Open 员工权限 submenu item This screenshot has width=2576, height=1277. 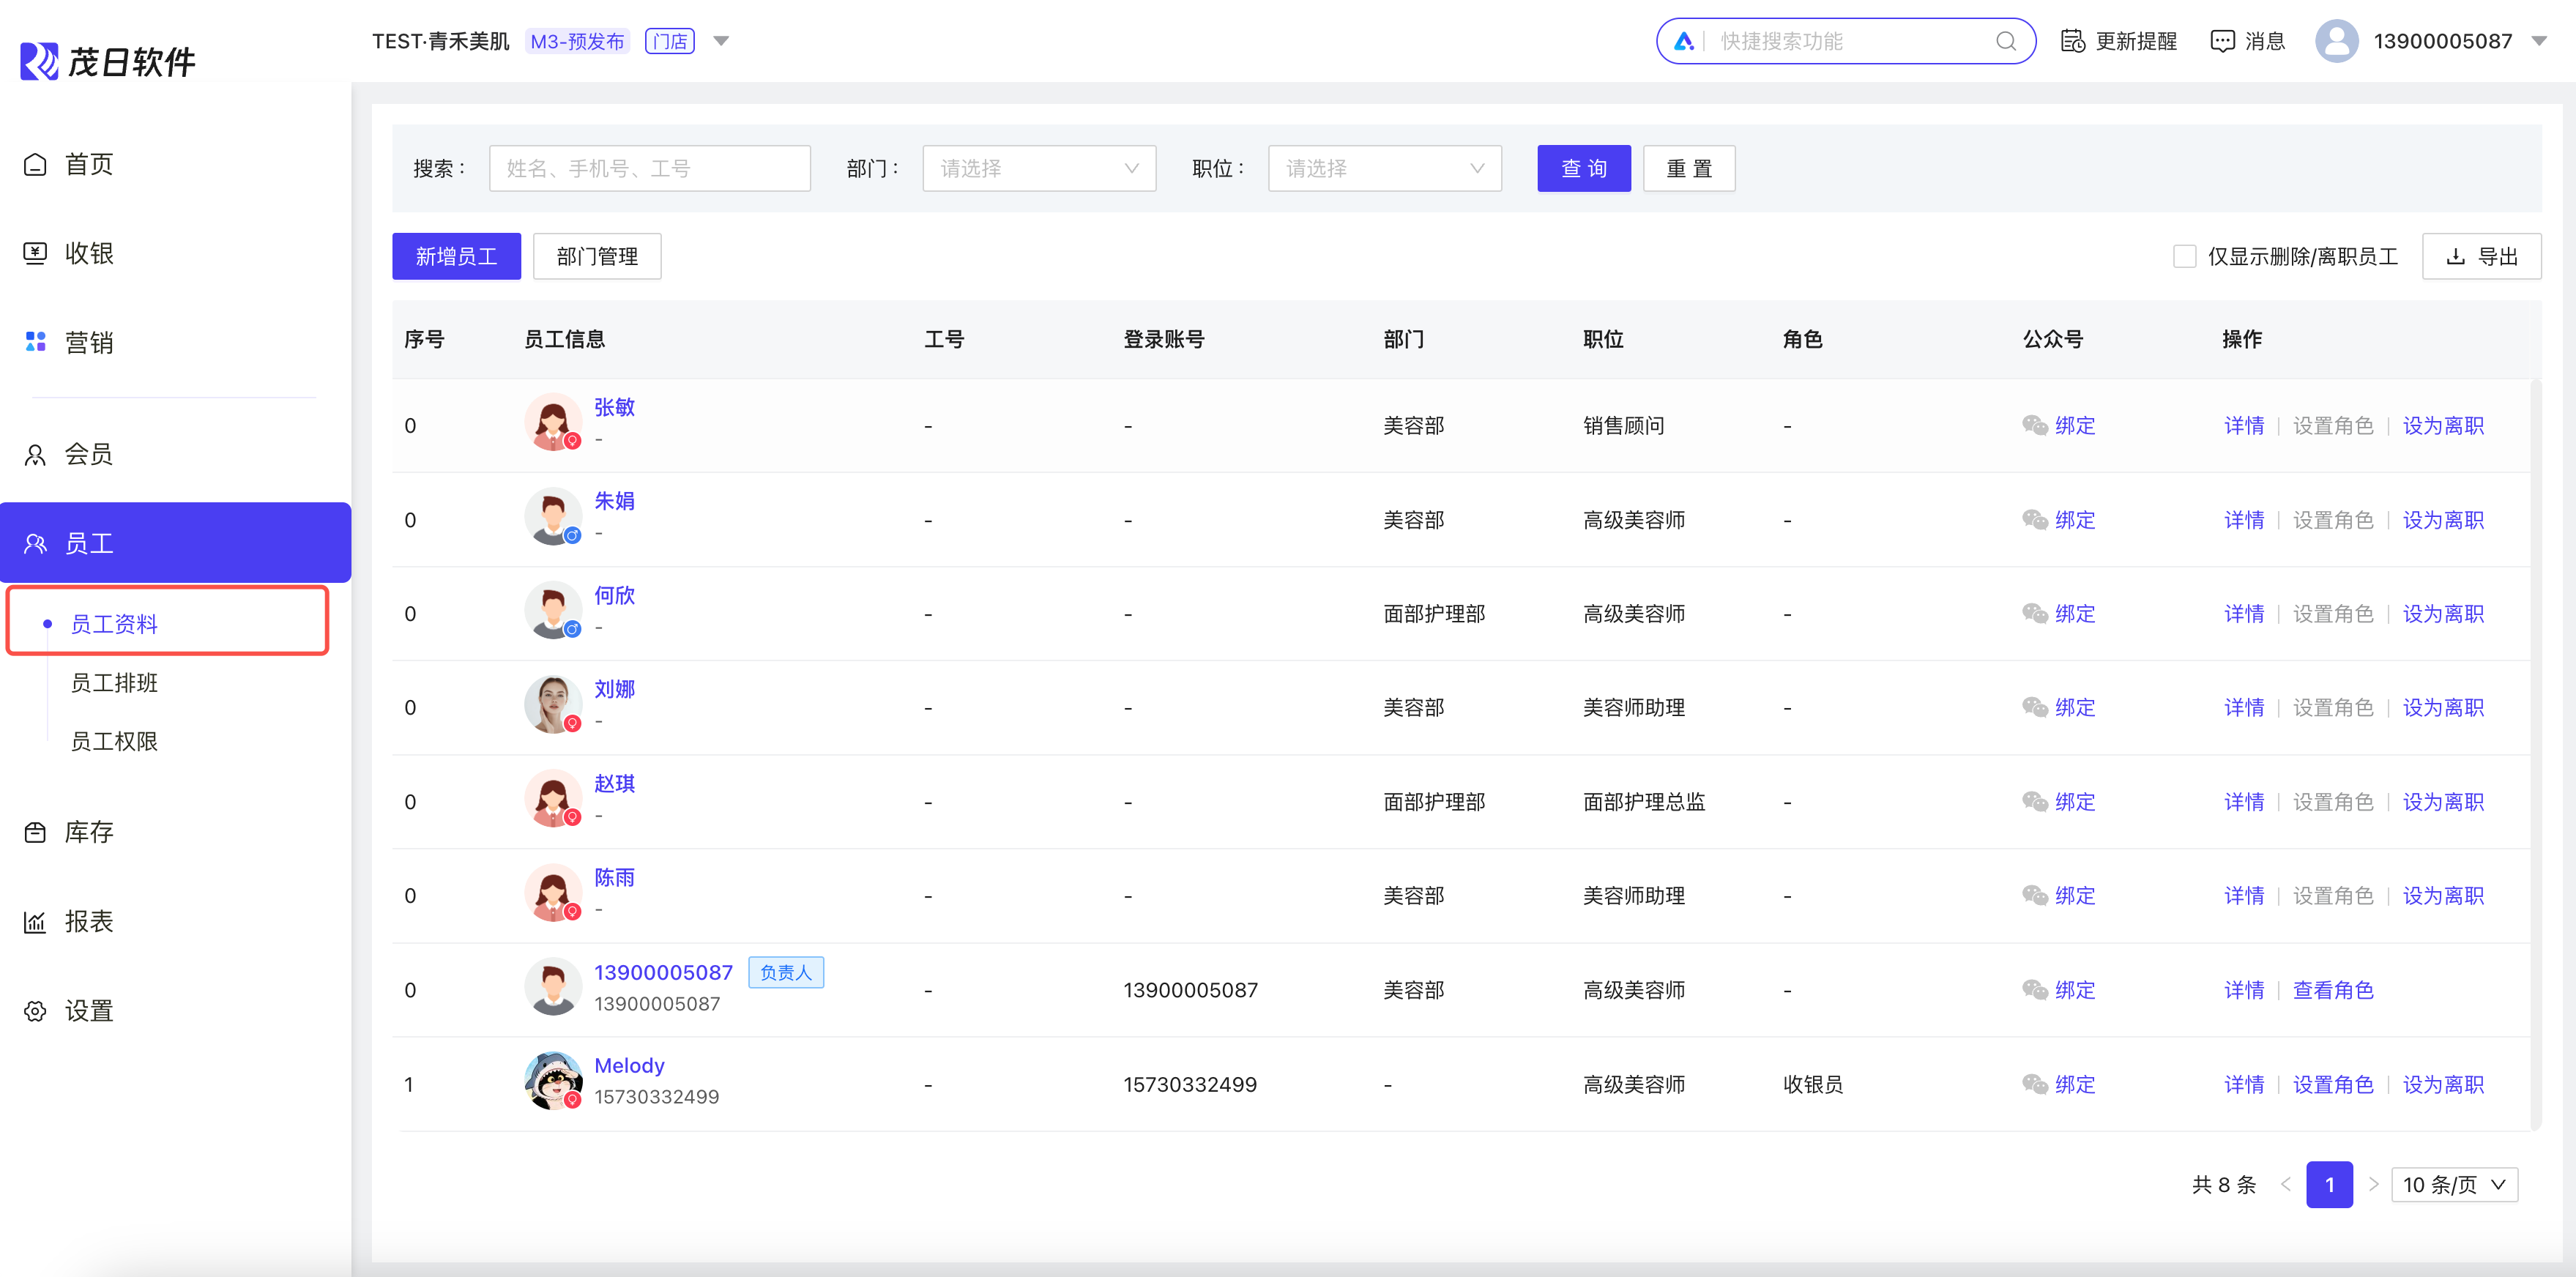coord(114,741)
